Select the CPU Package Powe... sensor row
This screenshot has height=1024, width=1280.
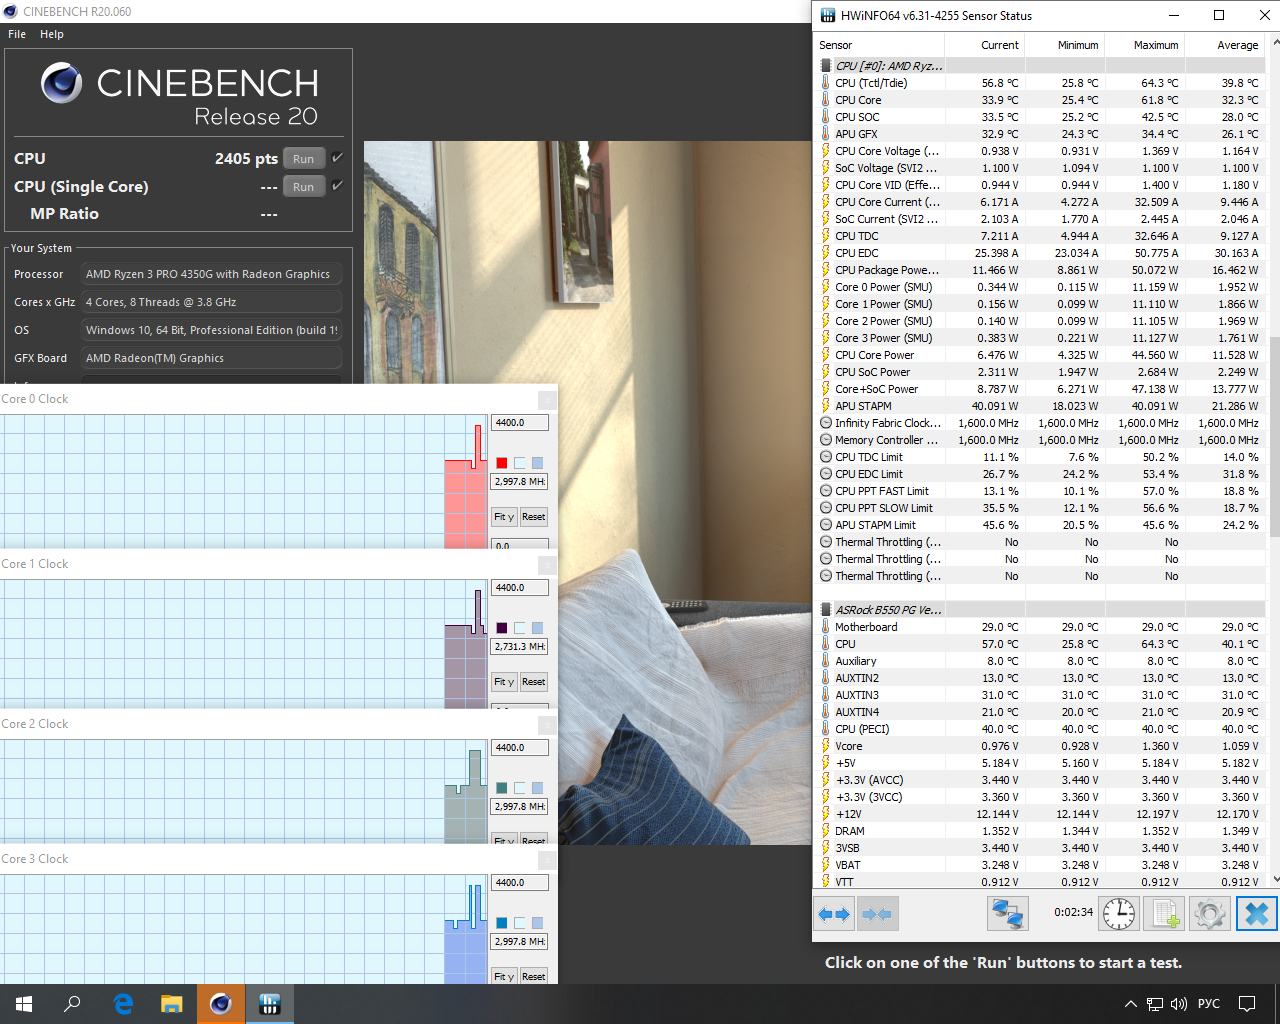[x=1041, y=270]
